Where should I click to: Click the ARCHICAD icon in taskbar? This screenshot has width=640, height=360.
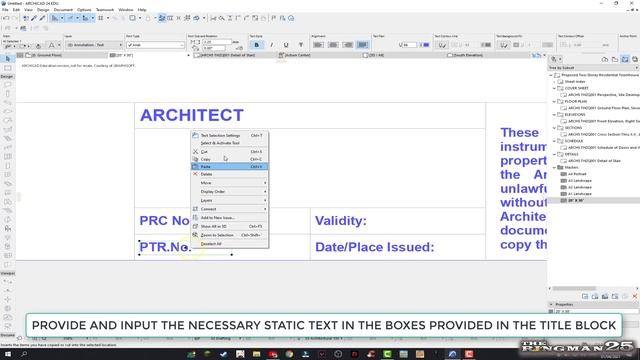[453, 354]
